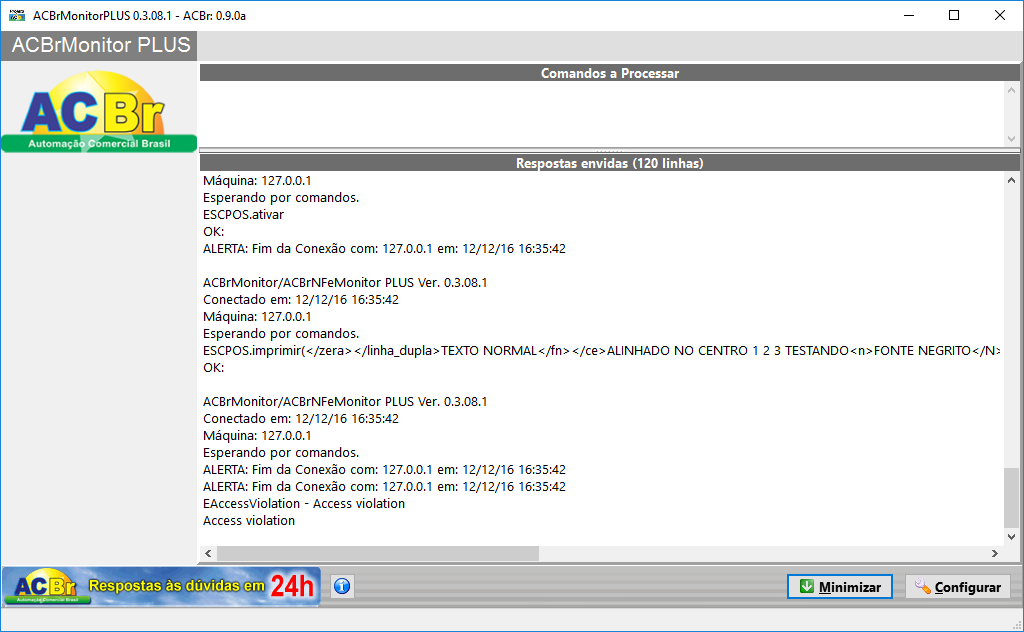This screenshot has height=632, width=1024.
Task: Select the 'EAccessViolation - Access violation' line
Action: click(304, 503)
